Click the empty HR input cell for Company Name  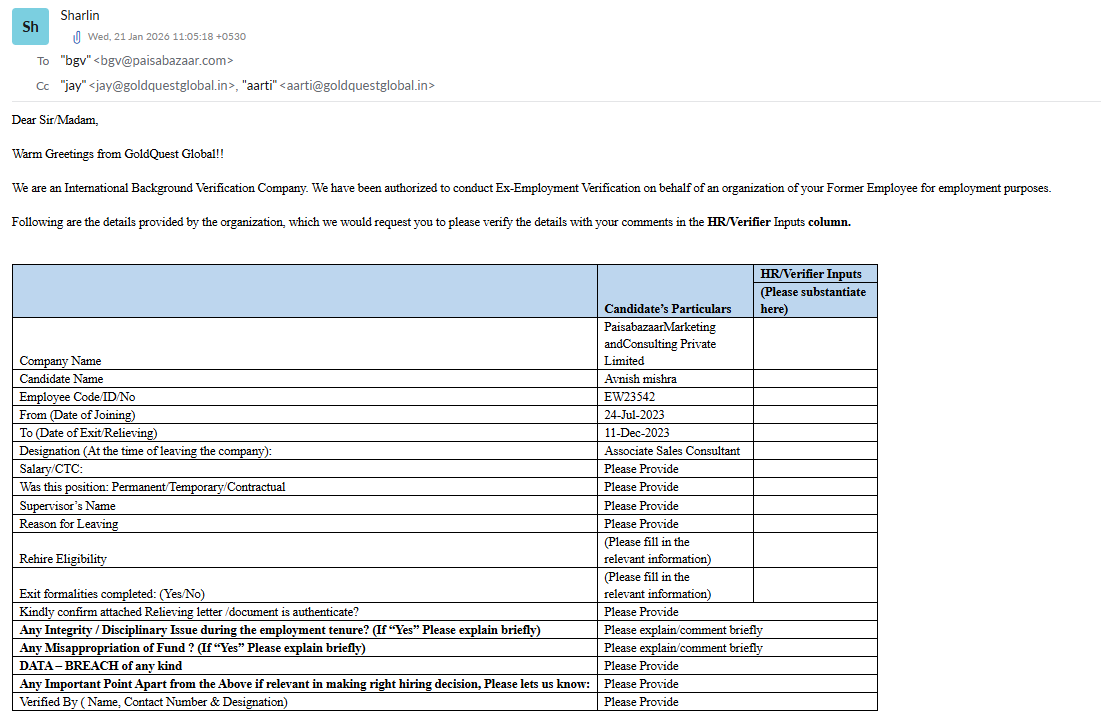pyautogui.click(x=814, y=343)
